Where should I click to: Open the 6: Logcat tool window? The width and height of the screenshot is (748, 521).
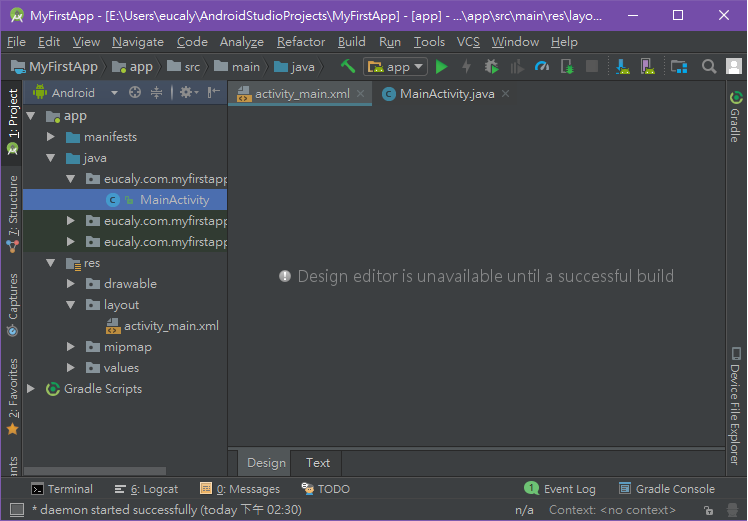click(x=146, y=489)
